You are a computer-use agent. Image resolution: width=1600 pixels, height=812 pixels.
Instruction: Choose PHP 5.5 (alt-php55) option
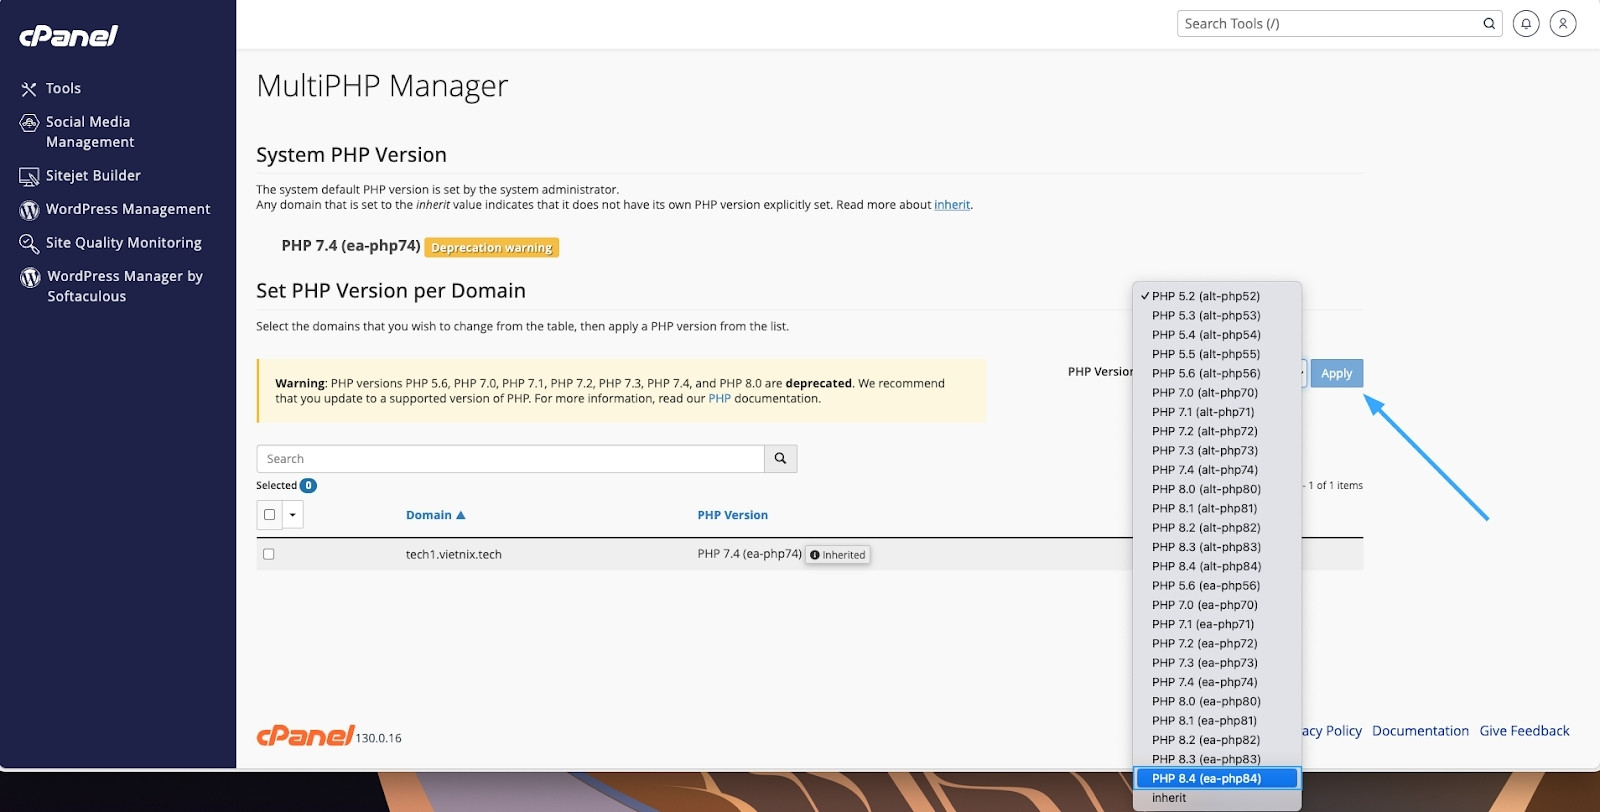pos(1217,354)
